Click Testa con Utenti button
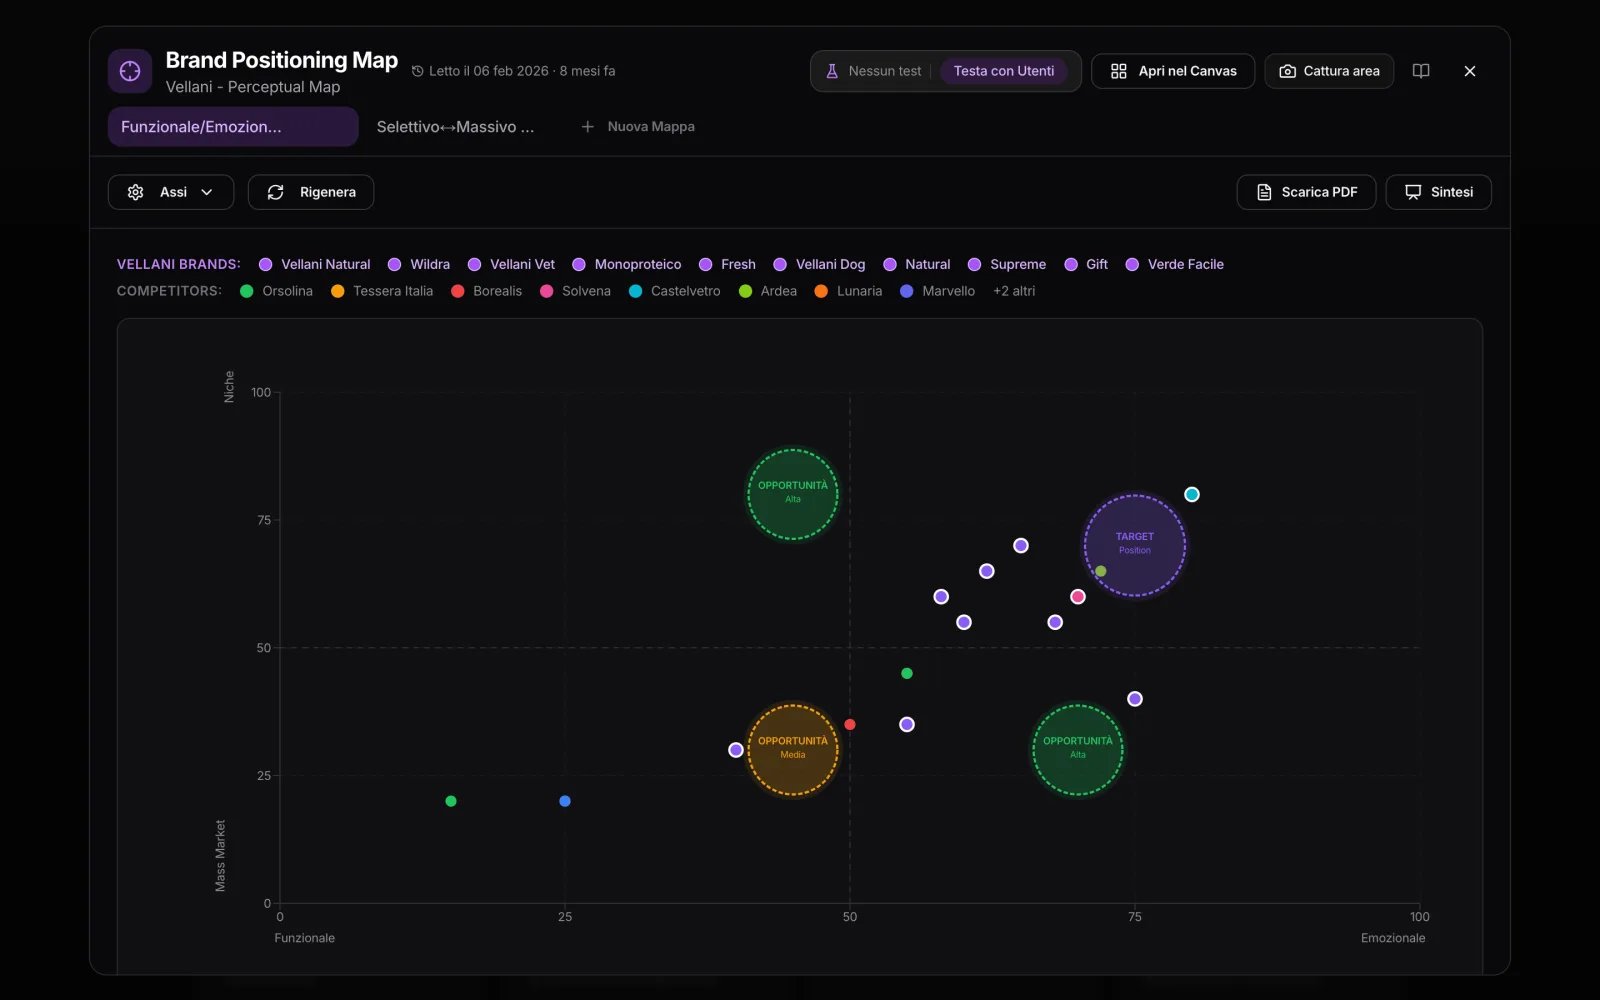The height and width of the screenshot is (1000, 1600). [x=1004, y=71]
